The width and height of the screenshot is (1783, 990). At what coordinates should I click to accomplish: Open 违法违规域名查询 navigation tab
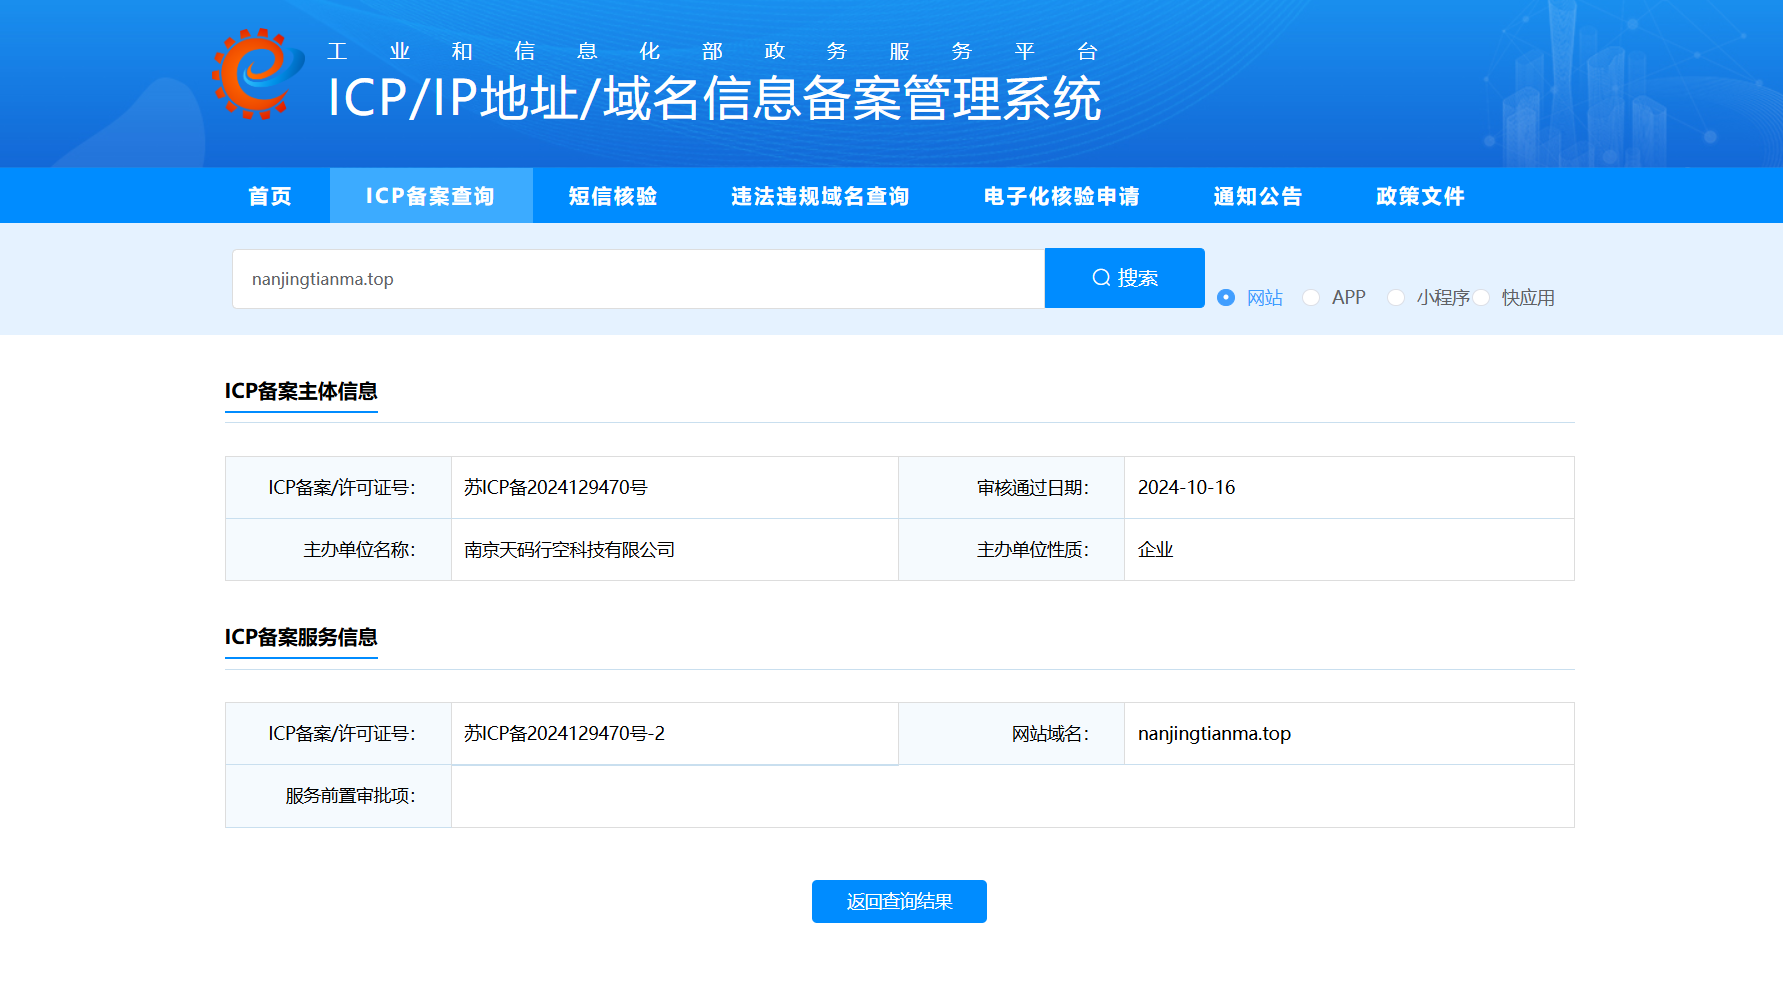820,196
